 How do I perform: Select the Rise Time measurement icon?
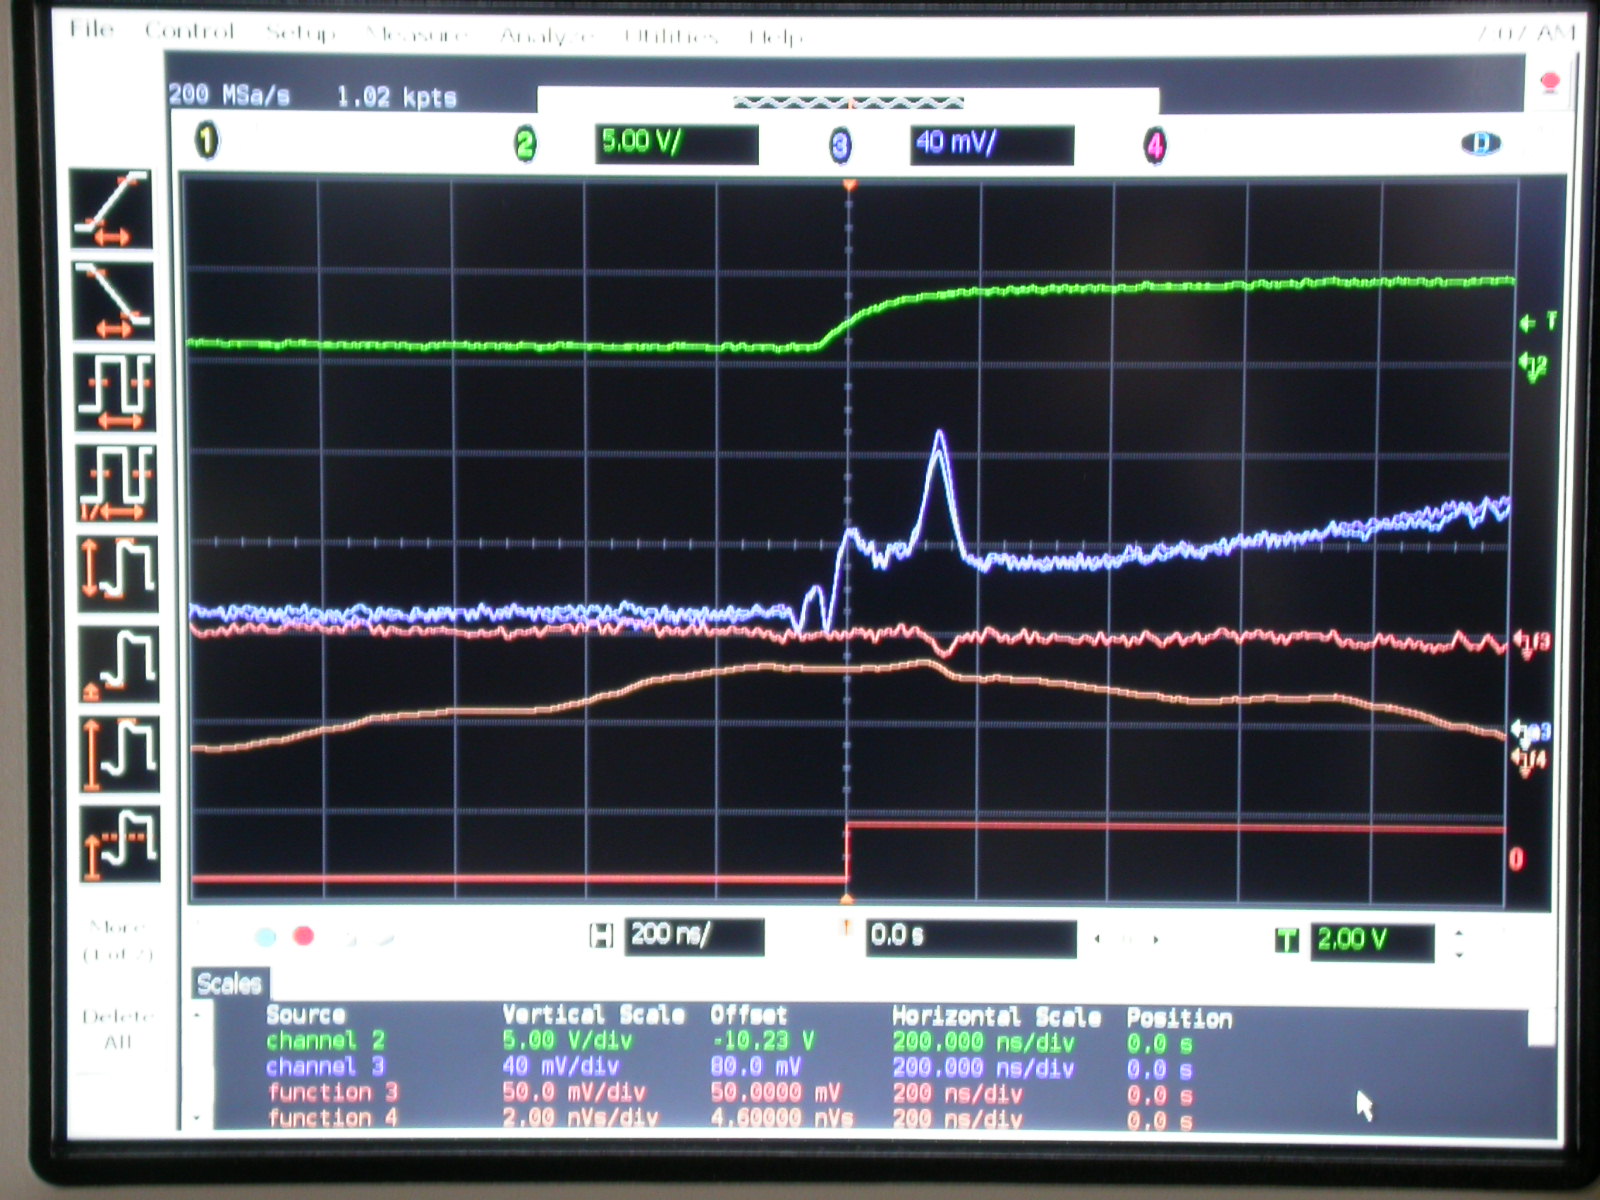tap(111, 209)
